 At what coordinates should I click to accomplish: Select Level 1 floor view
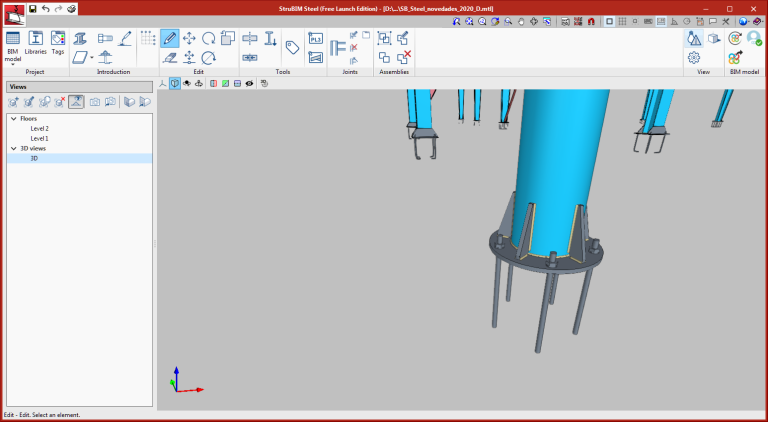(x=39, y=138)
